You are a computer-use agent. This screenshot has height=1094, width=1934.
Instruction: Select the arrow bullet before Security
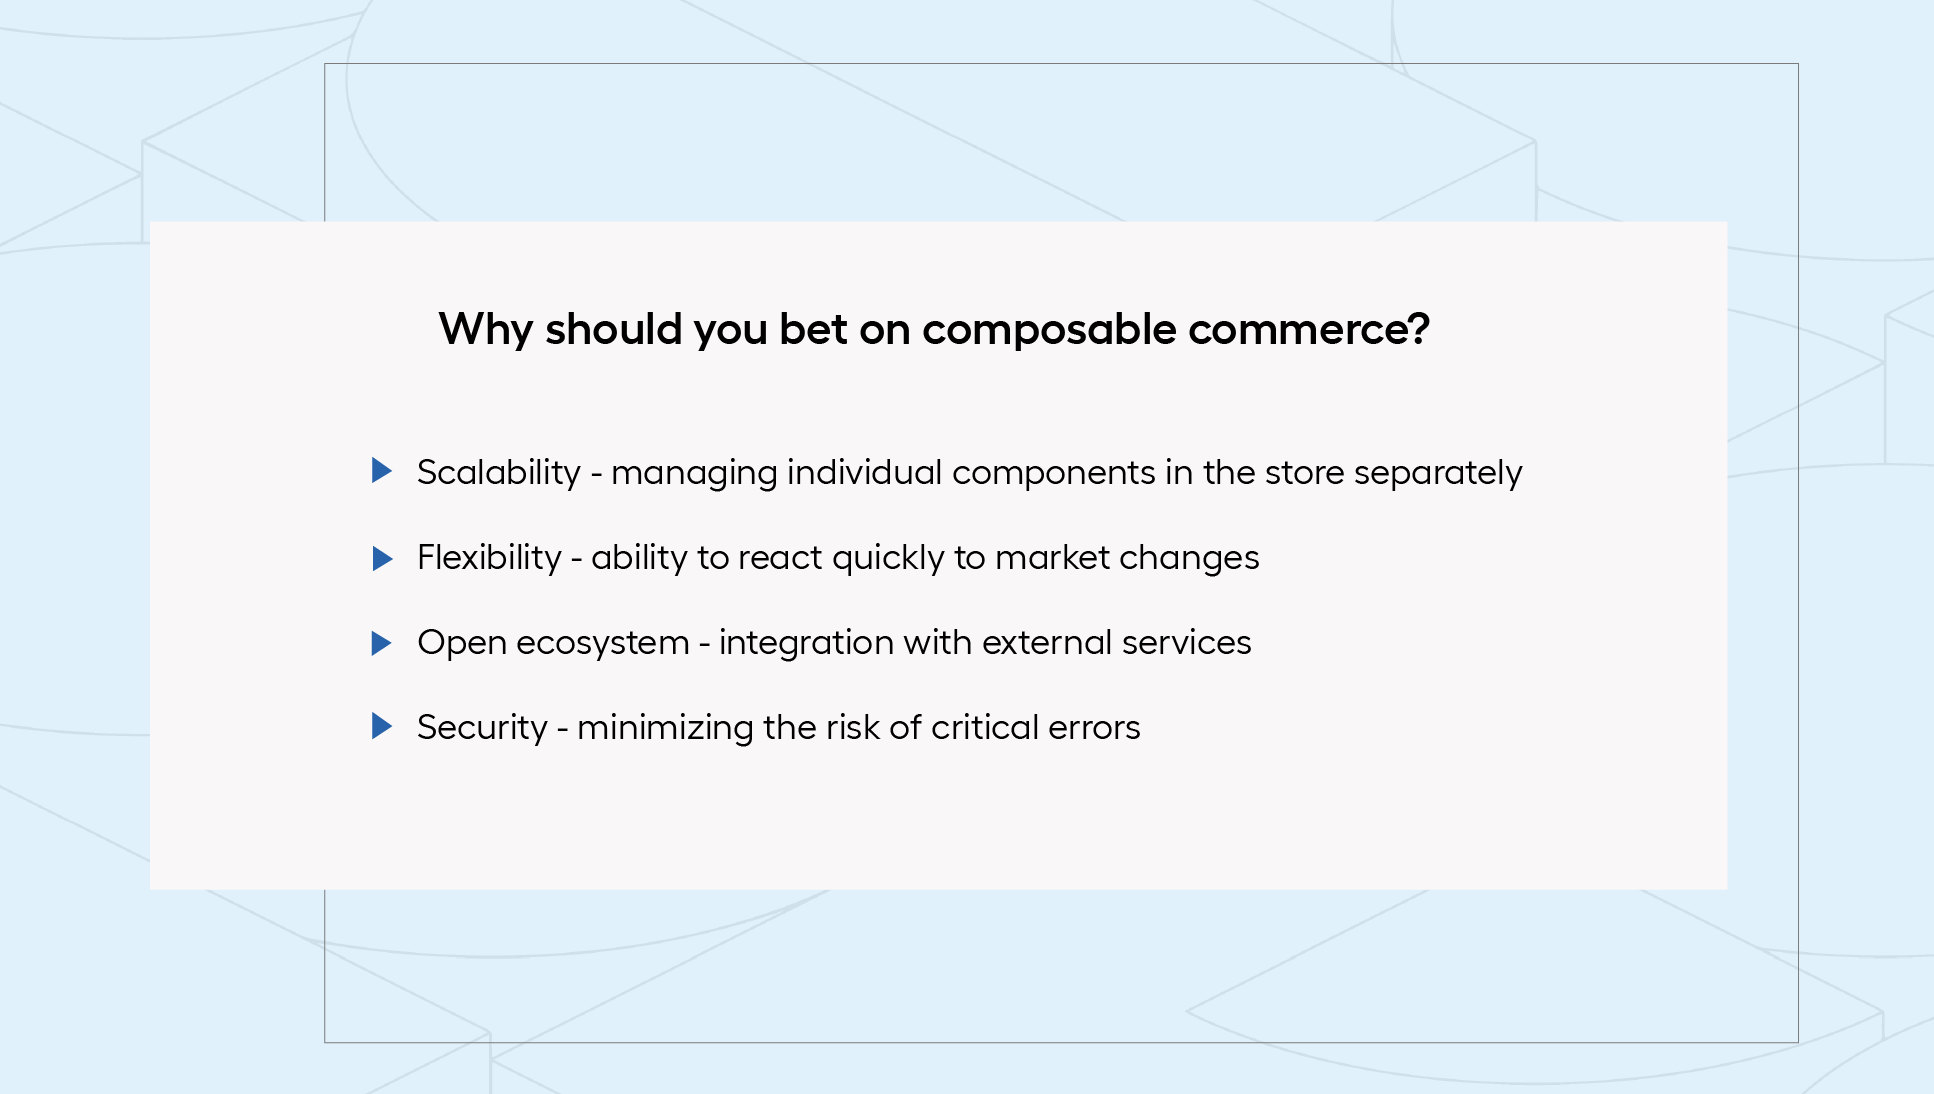point(382,726)
